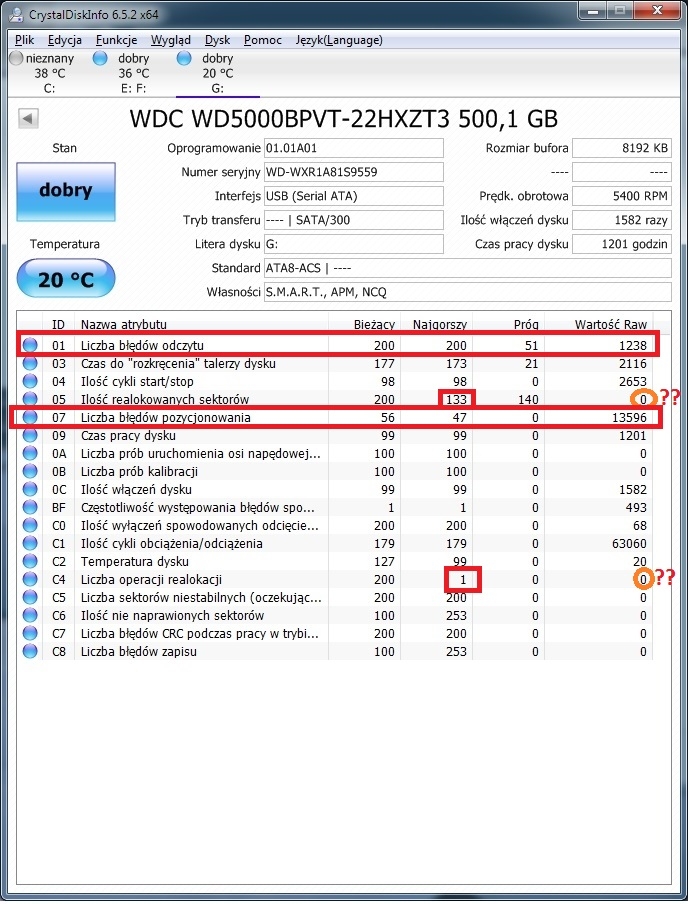Click the status icon for Czas do rozkręcenia talerzy
692x904 pixels.
[x=30, y=363]
